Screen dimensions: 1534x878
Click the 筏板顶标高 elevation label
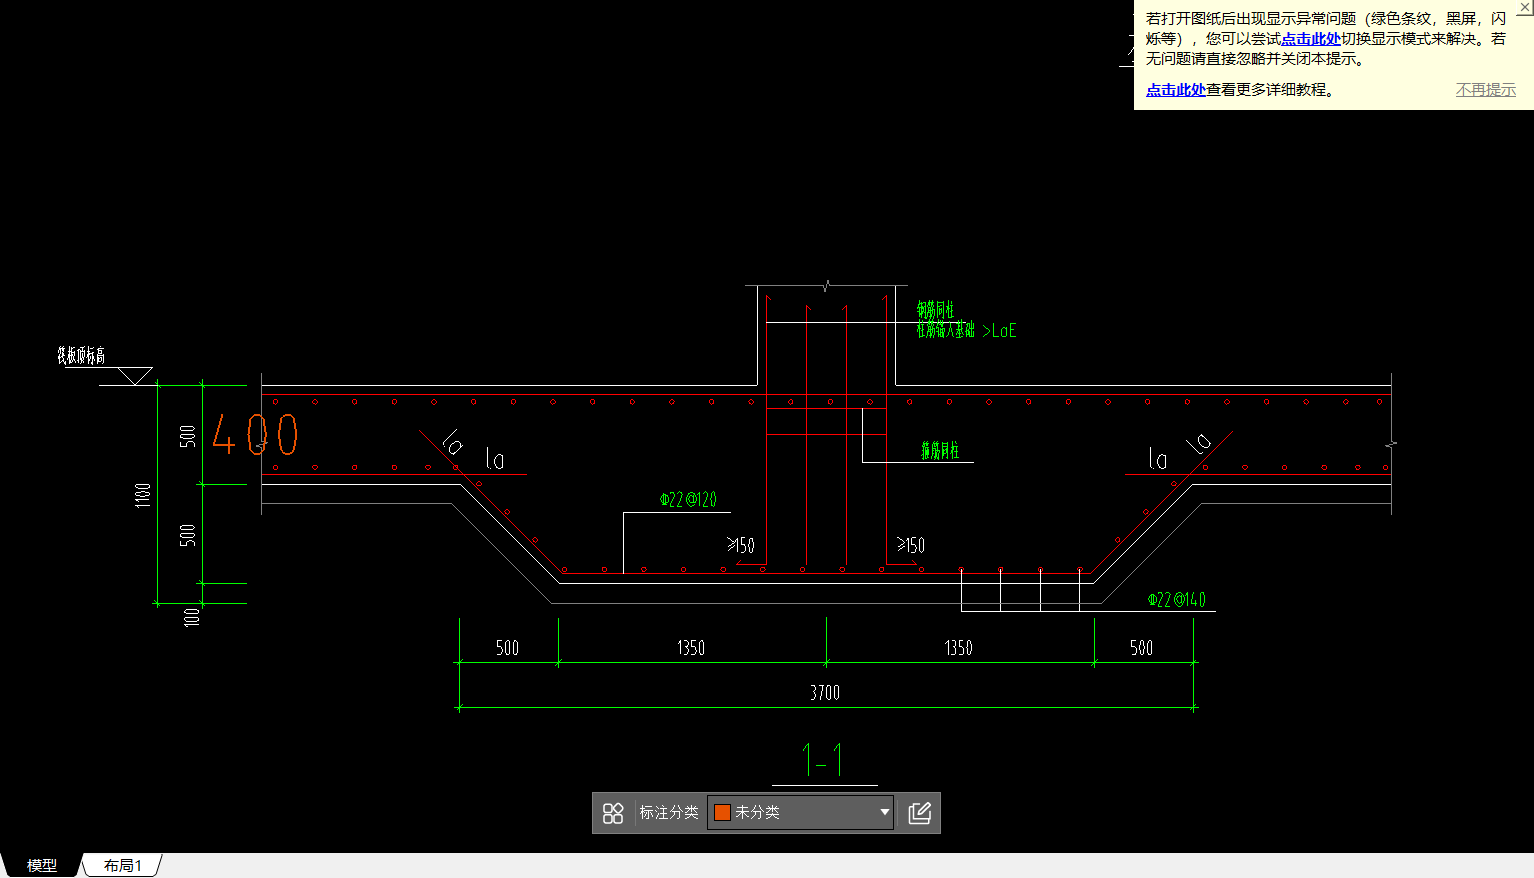coord(81,355)
